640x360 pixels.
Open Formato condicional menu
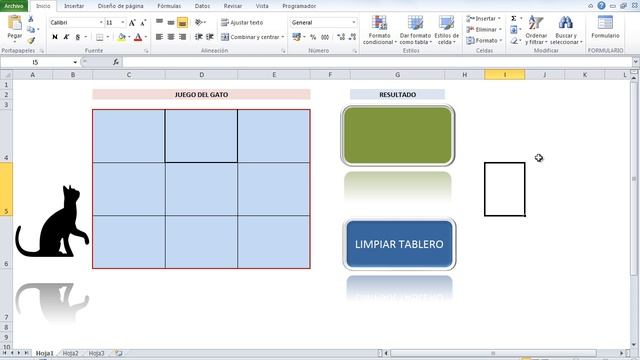click(x=380, y=30)
